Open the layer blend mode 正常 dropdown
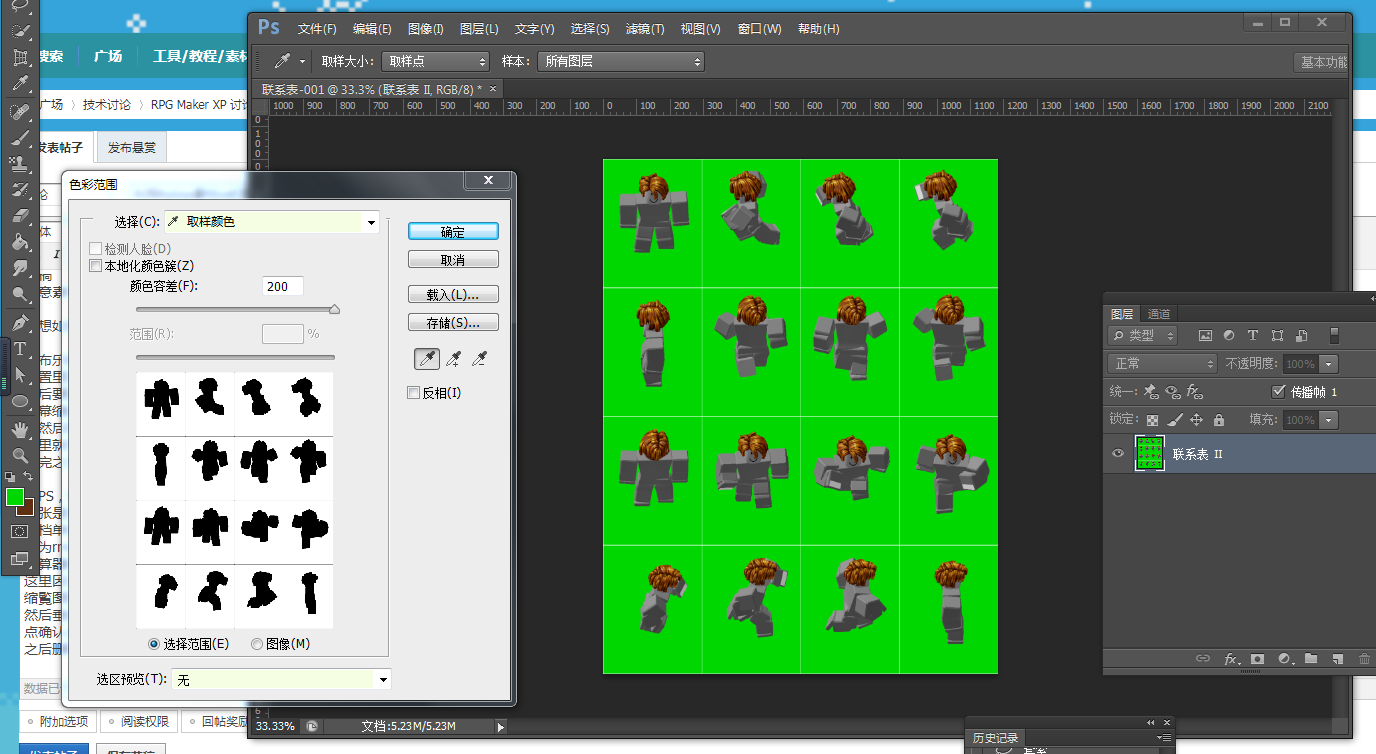Screen dimensions: 1376x754 coord(1162,364)
